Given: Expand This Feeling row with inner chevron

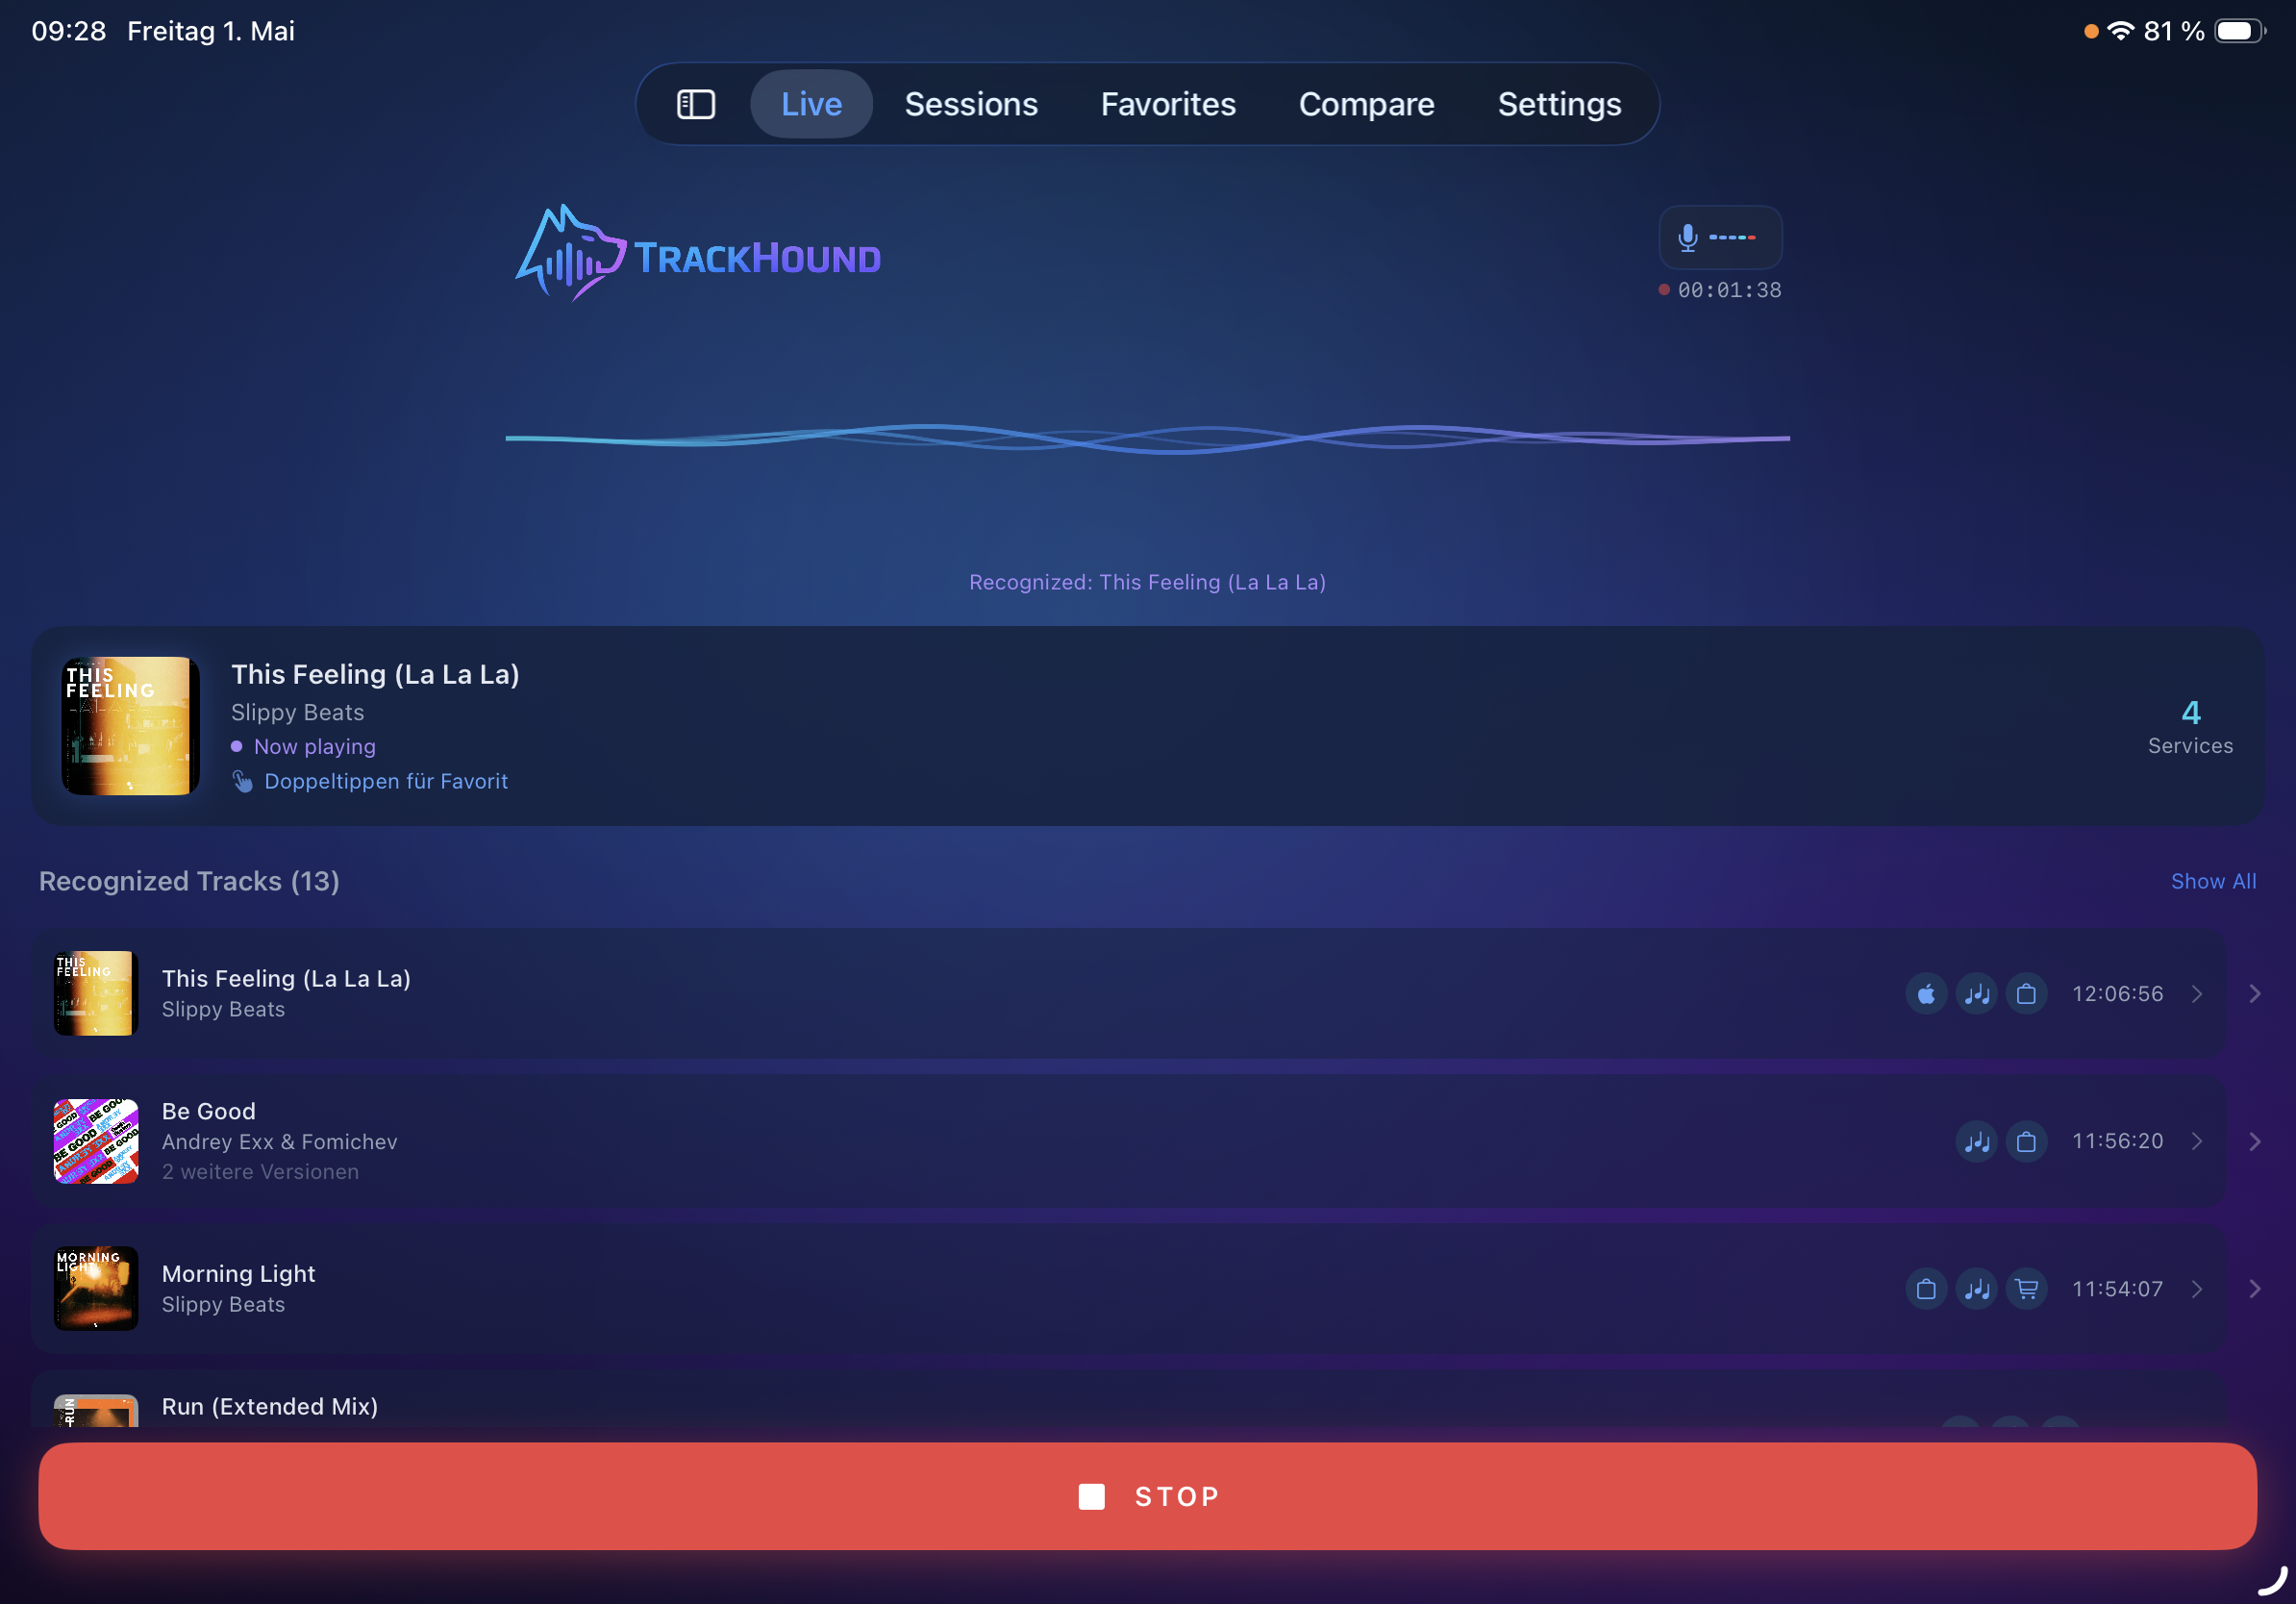Looking at the screenshot, I should [x=2197, y=994].
